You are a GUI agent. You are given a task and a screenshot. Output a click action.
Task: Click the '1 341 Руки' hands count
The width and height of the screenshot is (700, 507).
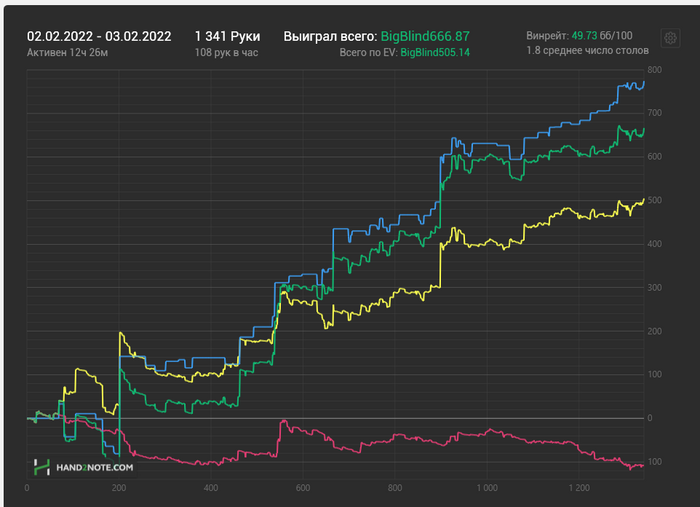[227, 36]
